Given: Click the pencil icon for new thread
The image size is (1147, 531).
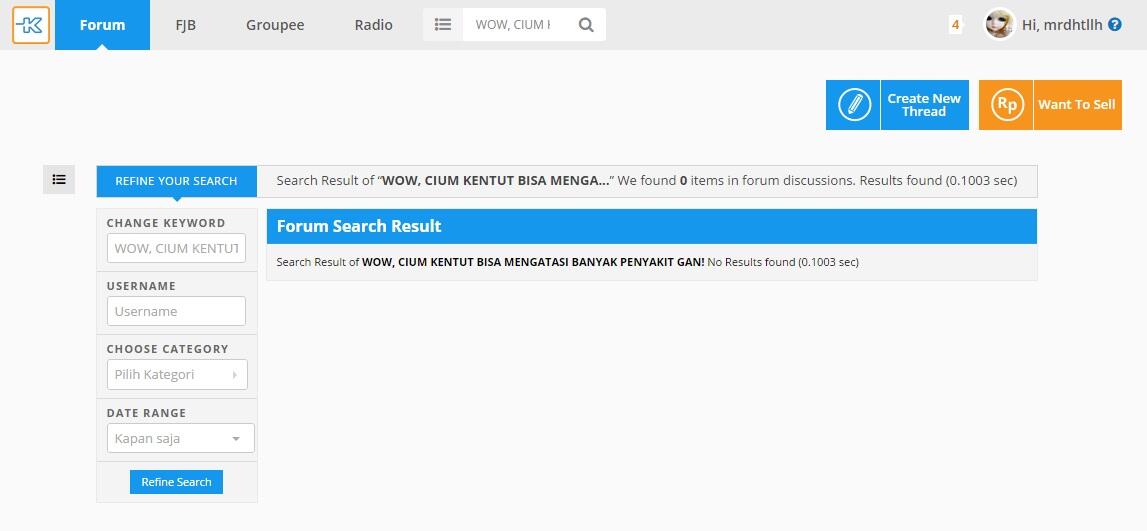Looking at the screenshot, I should (853, 105).
